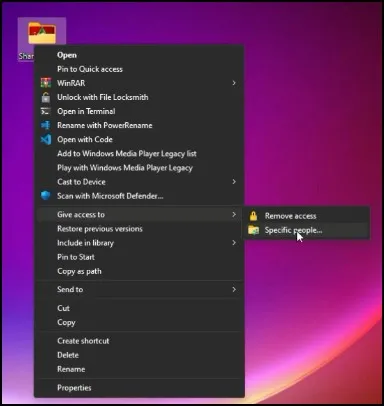Click the yellow lock Remove access icon
Viewport: 384px width, 406px height.
[x=254, y=216]
